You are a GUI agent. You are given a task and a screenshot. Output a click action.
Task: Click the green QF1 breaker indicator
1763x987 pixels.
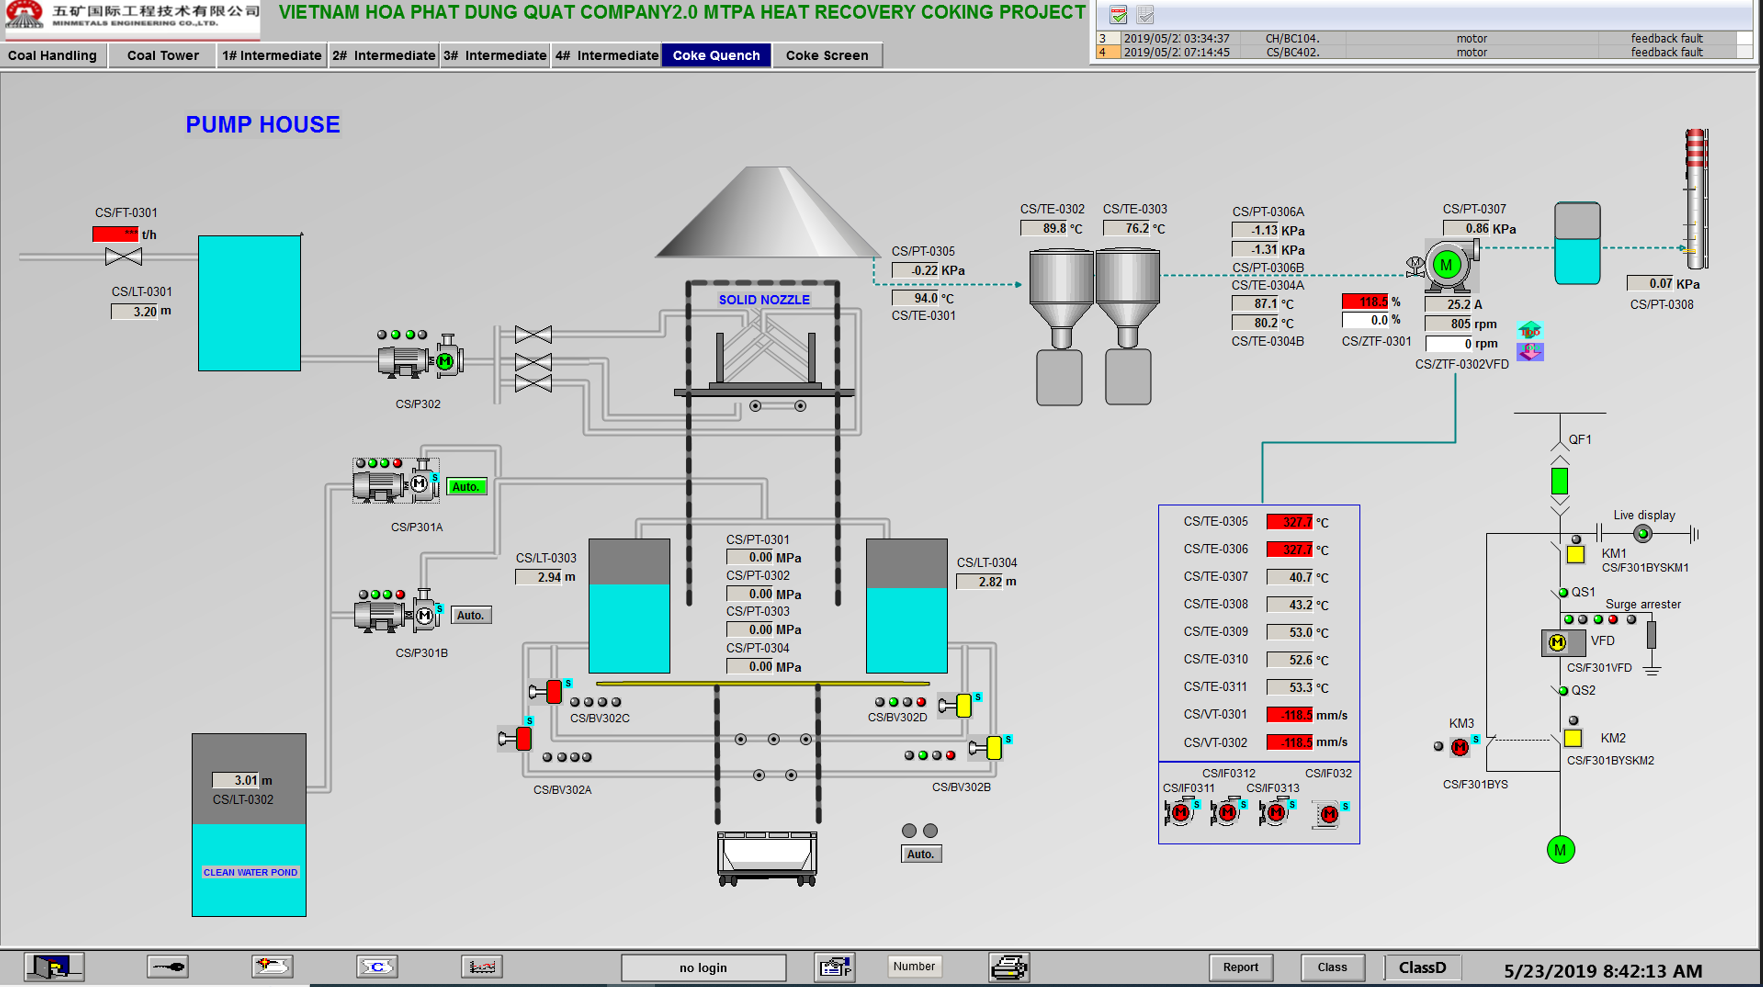1559,482
